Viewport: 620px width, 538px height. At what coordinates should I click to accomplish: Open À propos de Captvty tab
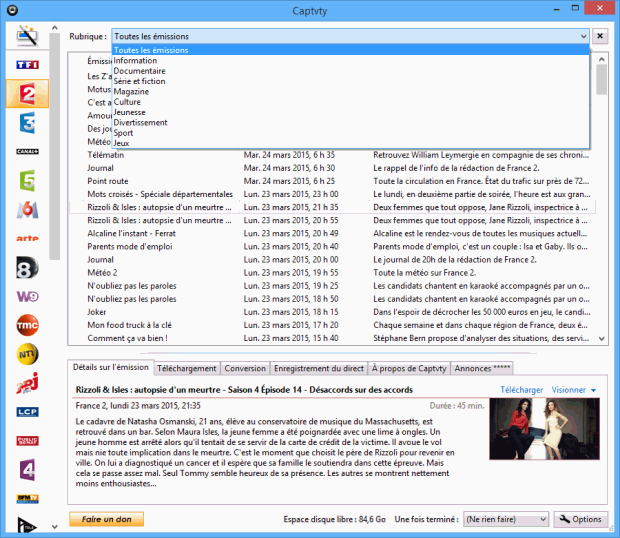409,368
